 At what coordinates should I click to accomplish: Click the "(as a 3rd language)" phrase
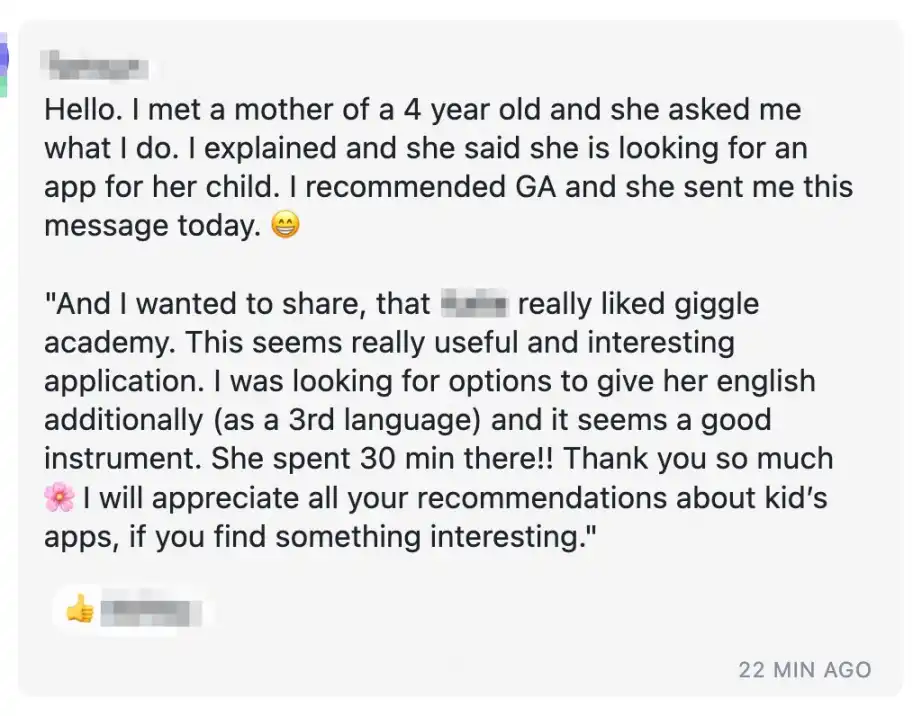coord(356,420)
